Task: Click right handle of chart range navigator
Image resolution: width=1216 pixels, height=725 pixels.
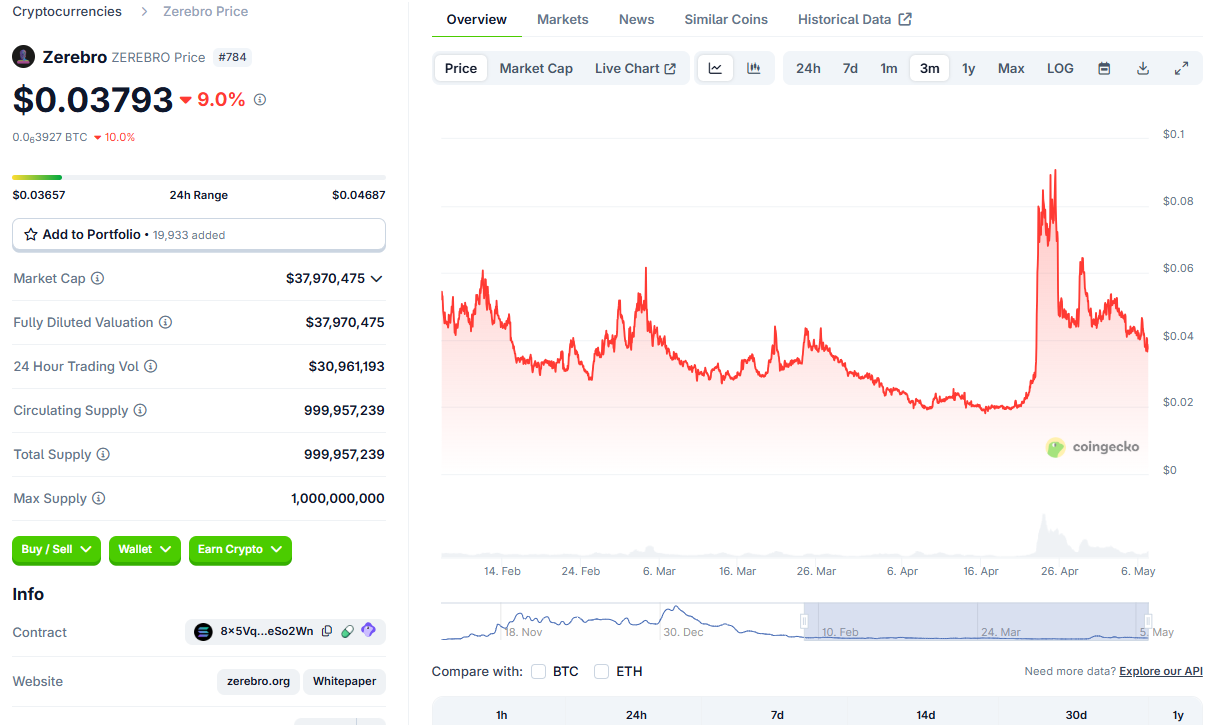Action: point(1148,621)
